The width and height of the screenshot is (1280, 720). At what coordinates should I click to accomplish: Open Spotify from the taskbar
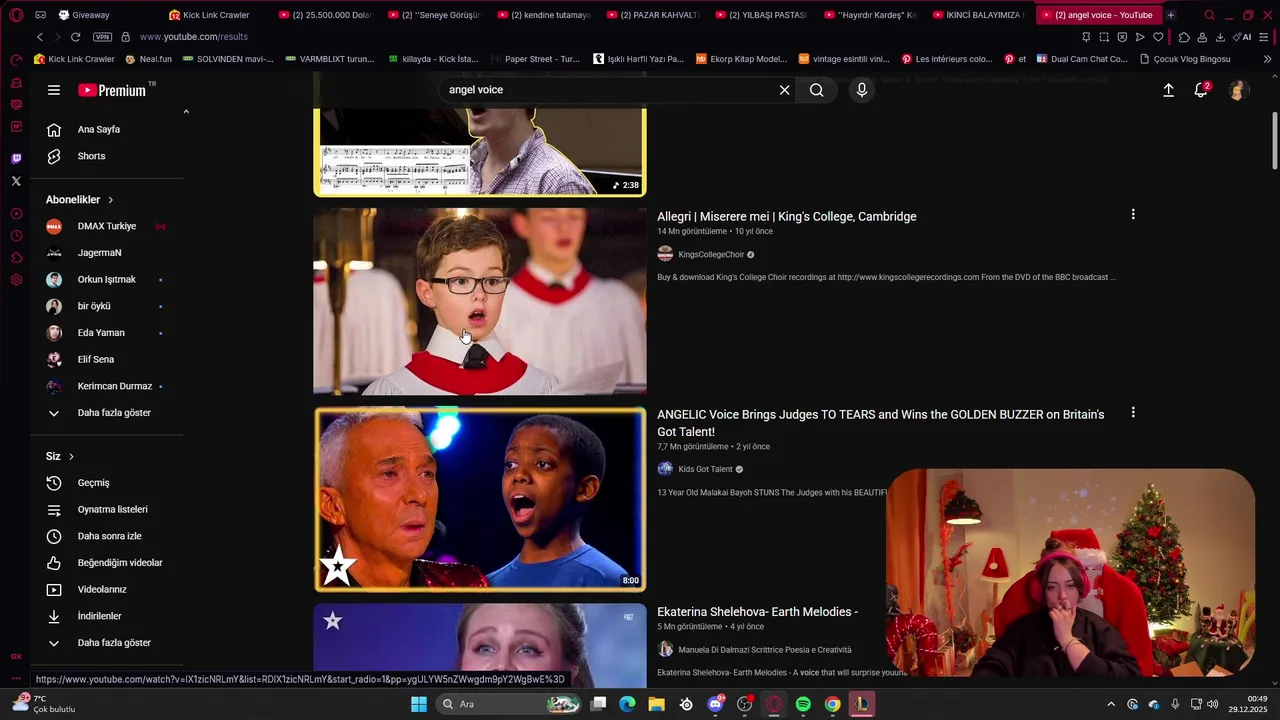coord(803,704)
